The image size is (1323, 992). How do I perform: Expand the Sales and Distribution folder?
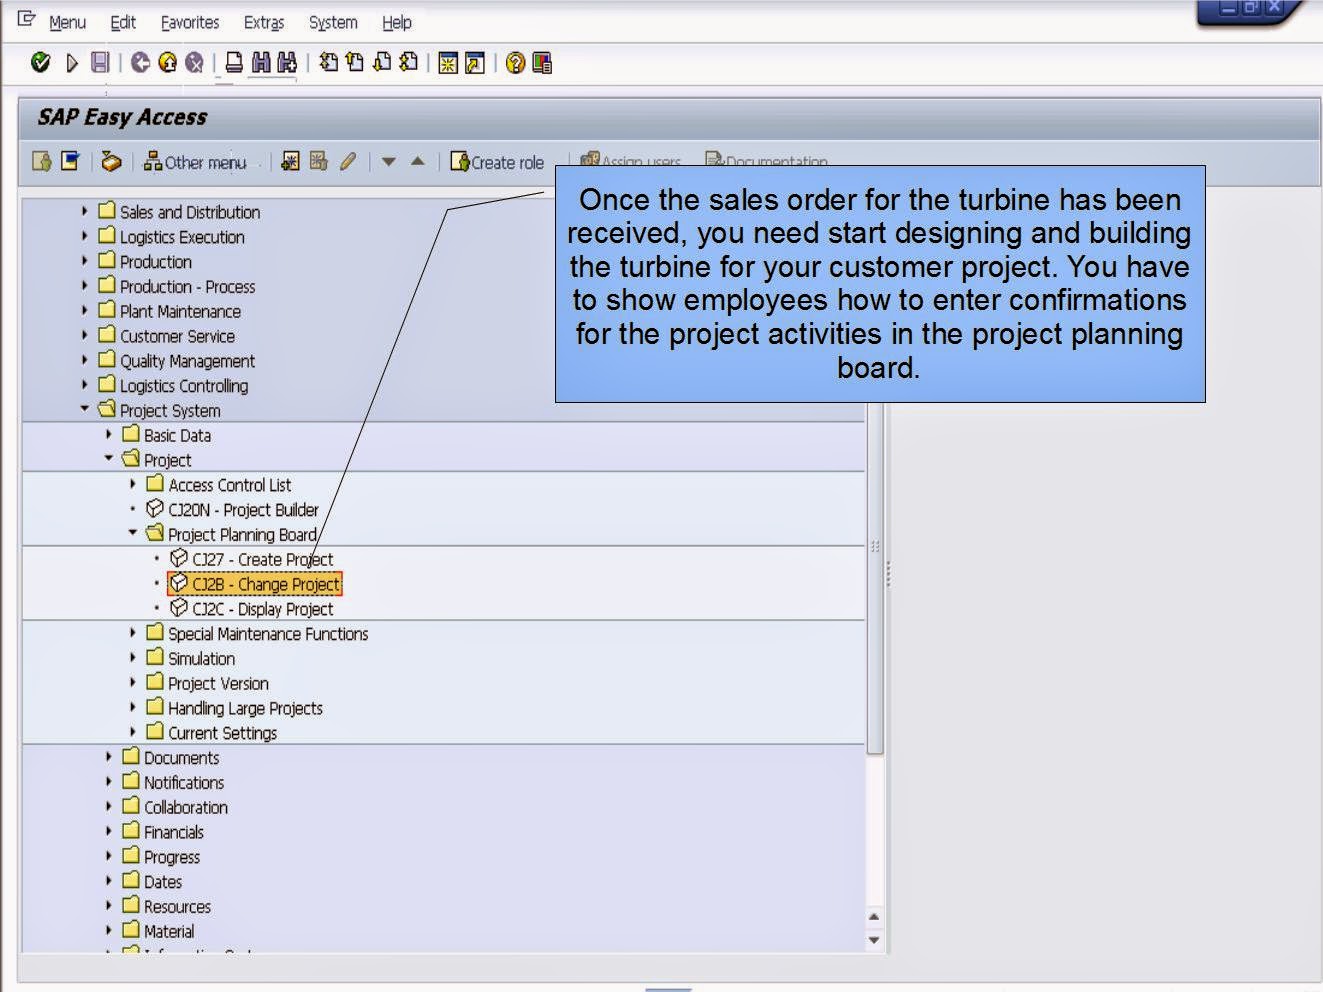coord(85,212)
